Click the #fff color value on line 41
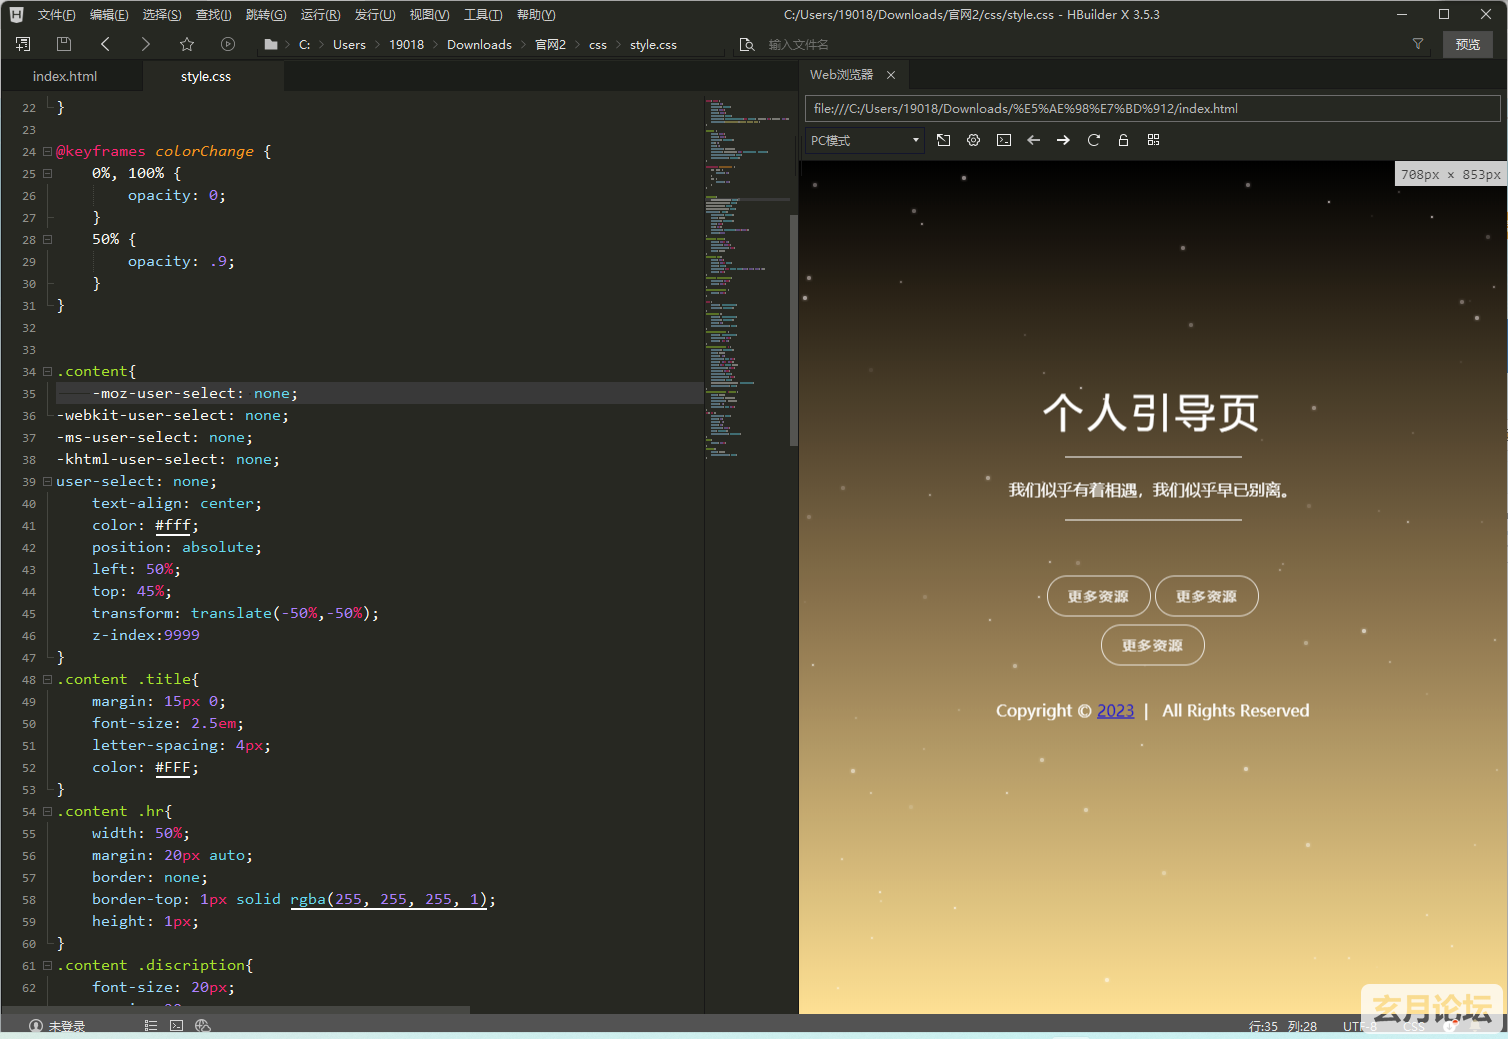Screen dimensions: 1508x1039 [173, 526]
